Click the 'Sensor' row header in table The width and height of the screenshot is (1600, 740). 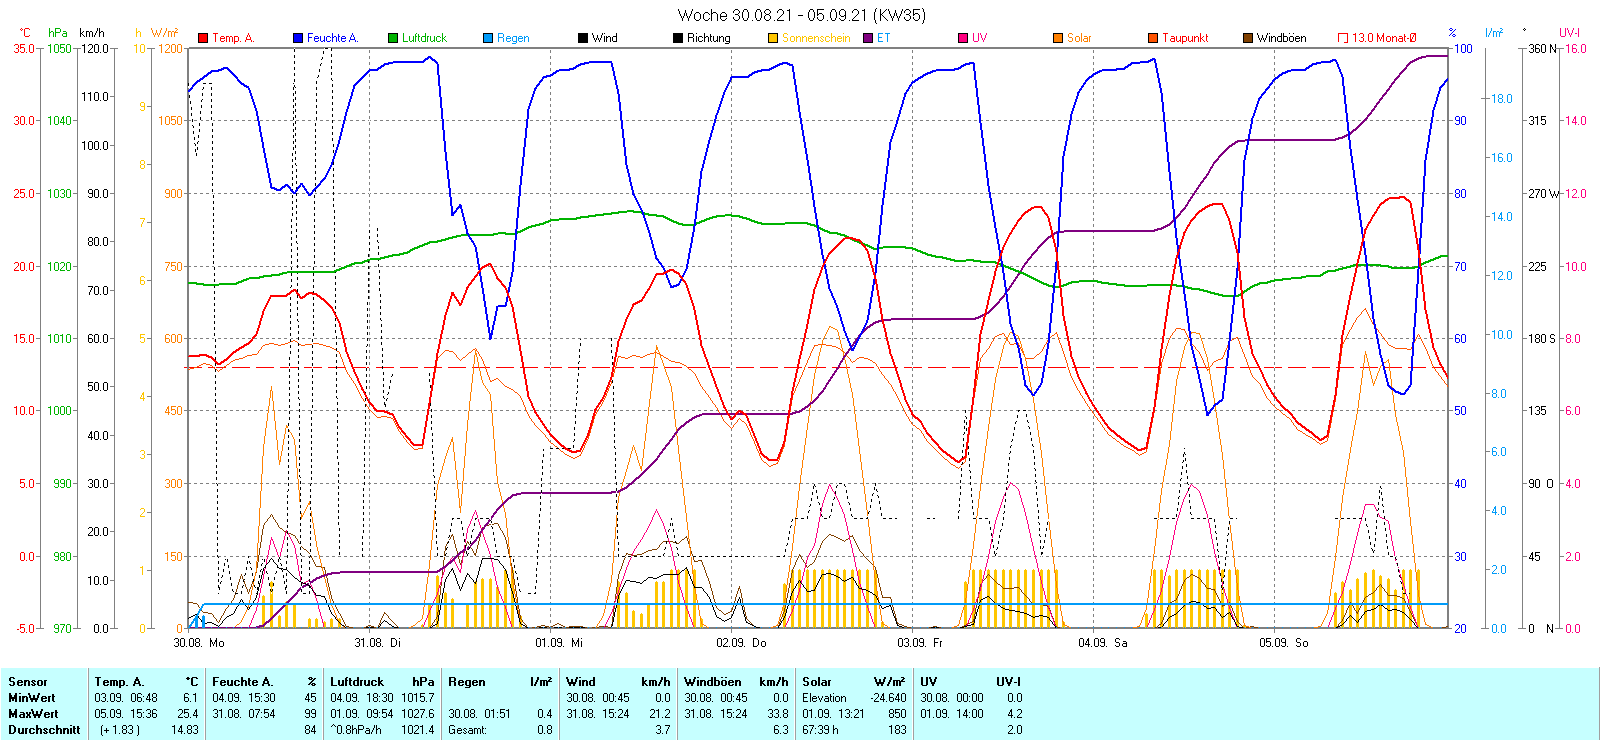pyautogui.click(x=28, y=682)
